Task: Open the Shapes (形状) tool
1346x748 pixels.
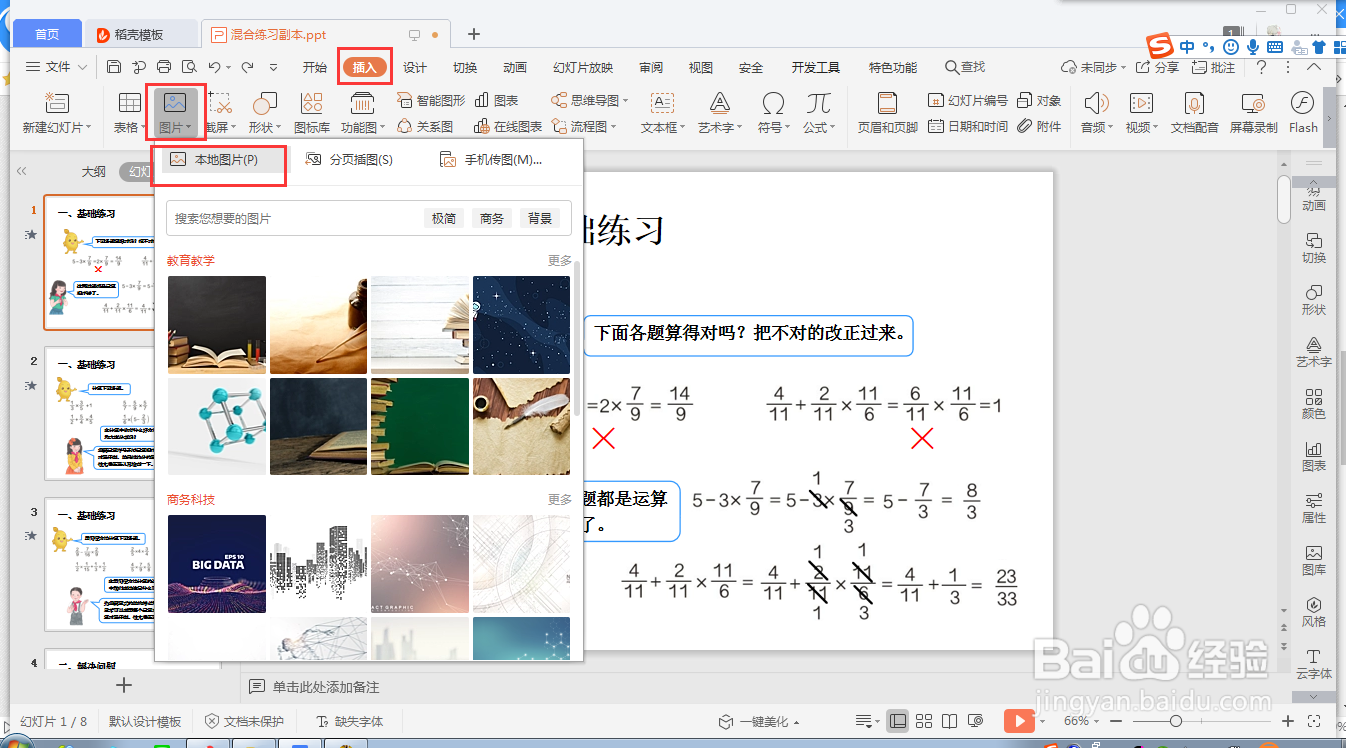Action: click(264, 111)
